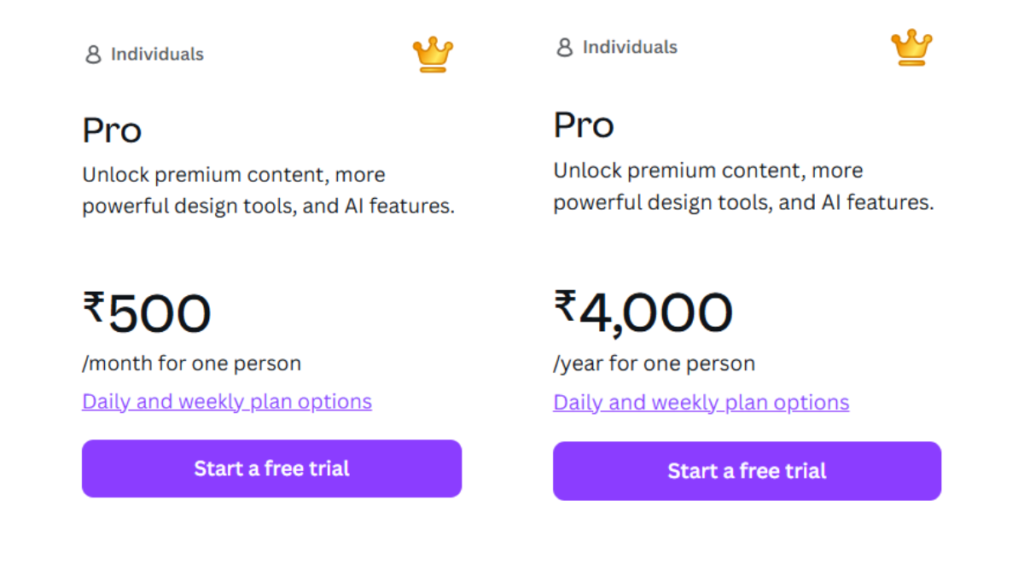This screenshot has height=576, width=1024.
Task: Click the Pro heading on the monthly card
Action: pos(111,130)
